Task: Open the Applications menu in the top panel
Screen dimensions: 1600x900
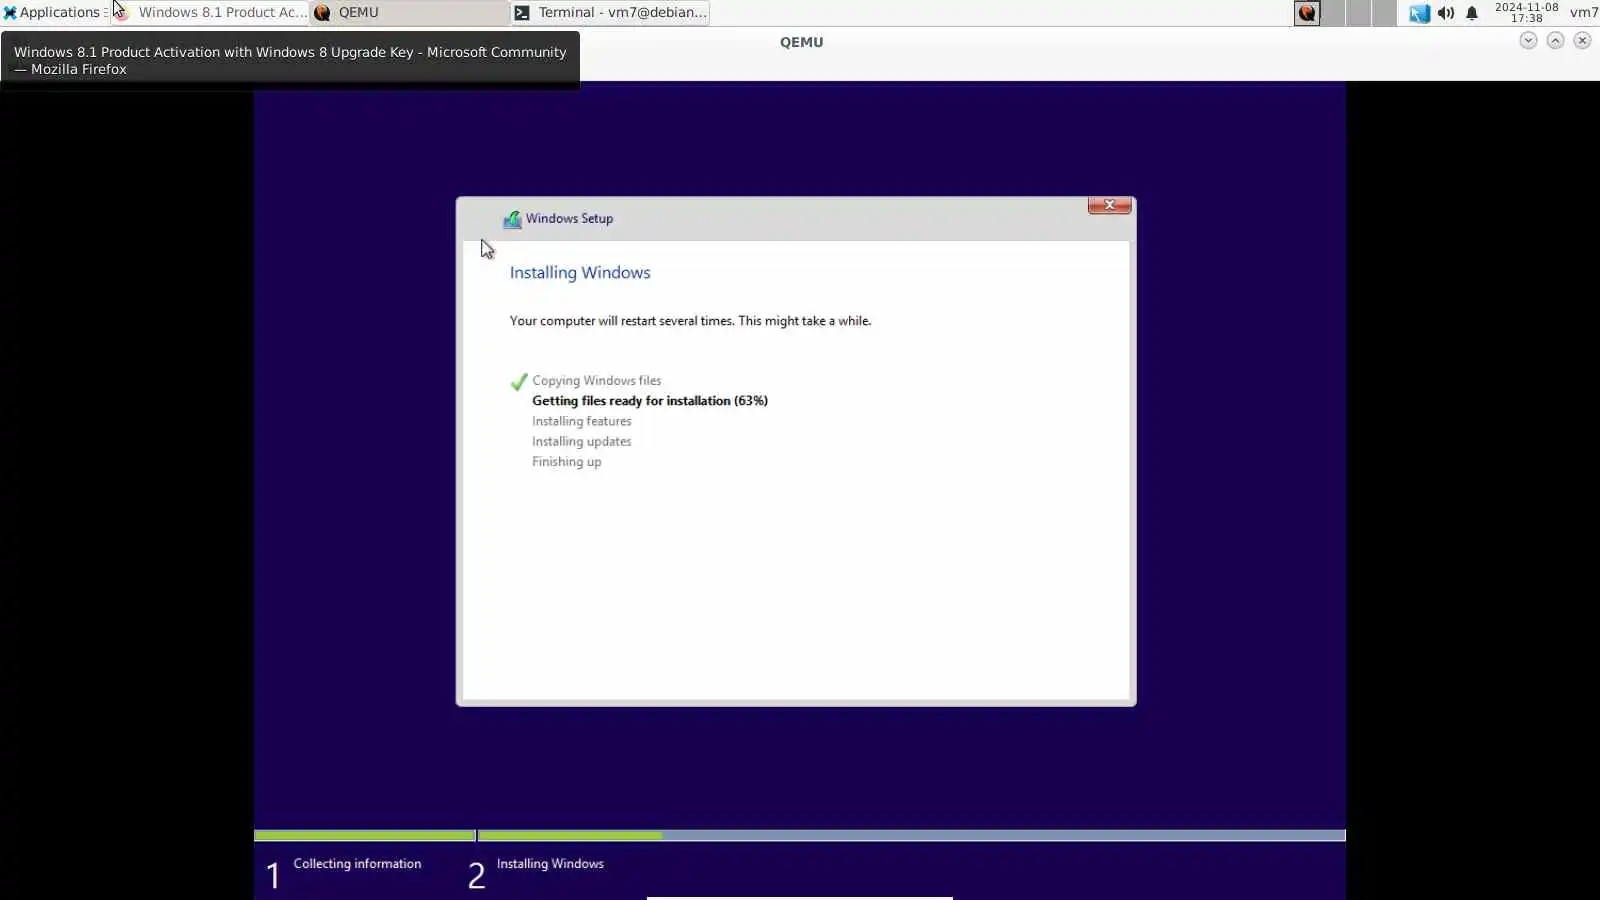Action: click(x=53, y=12)
